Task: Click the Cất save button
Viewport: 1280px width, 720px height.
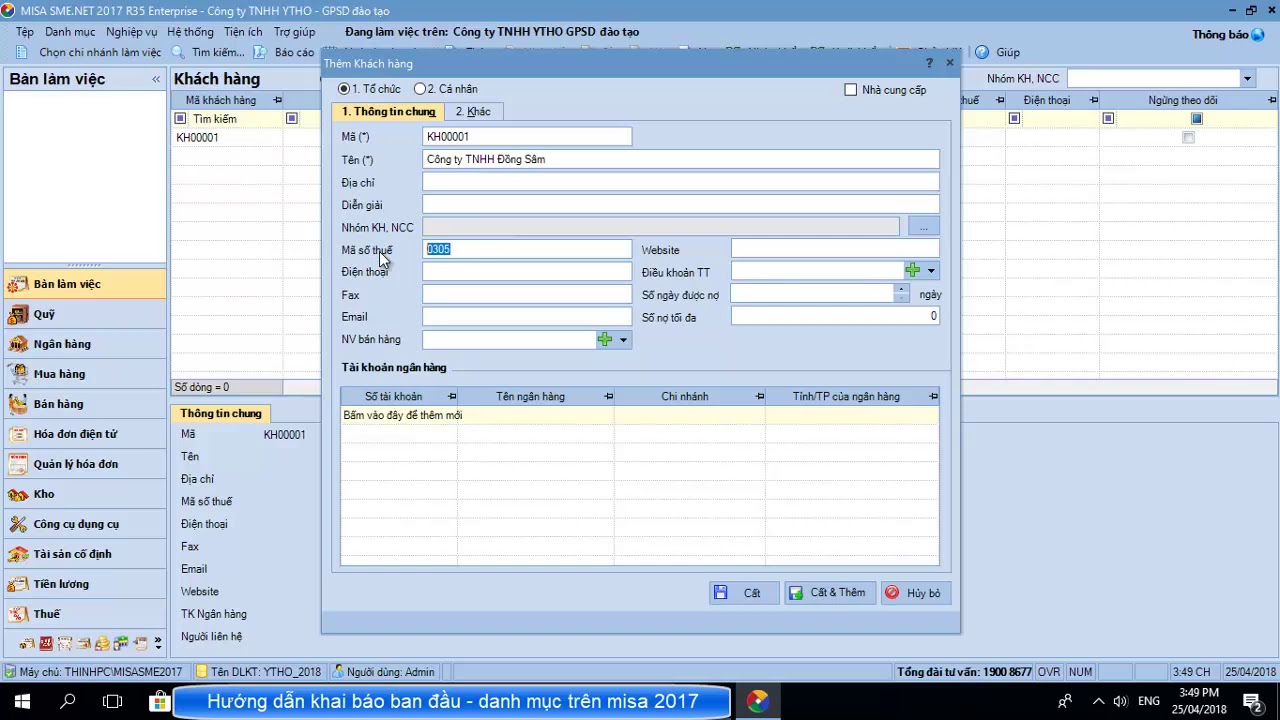Action: point(743,593)
